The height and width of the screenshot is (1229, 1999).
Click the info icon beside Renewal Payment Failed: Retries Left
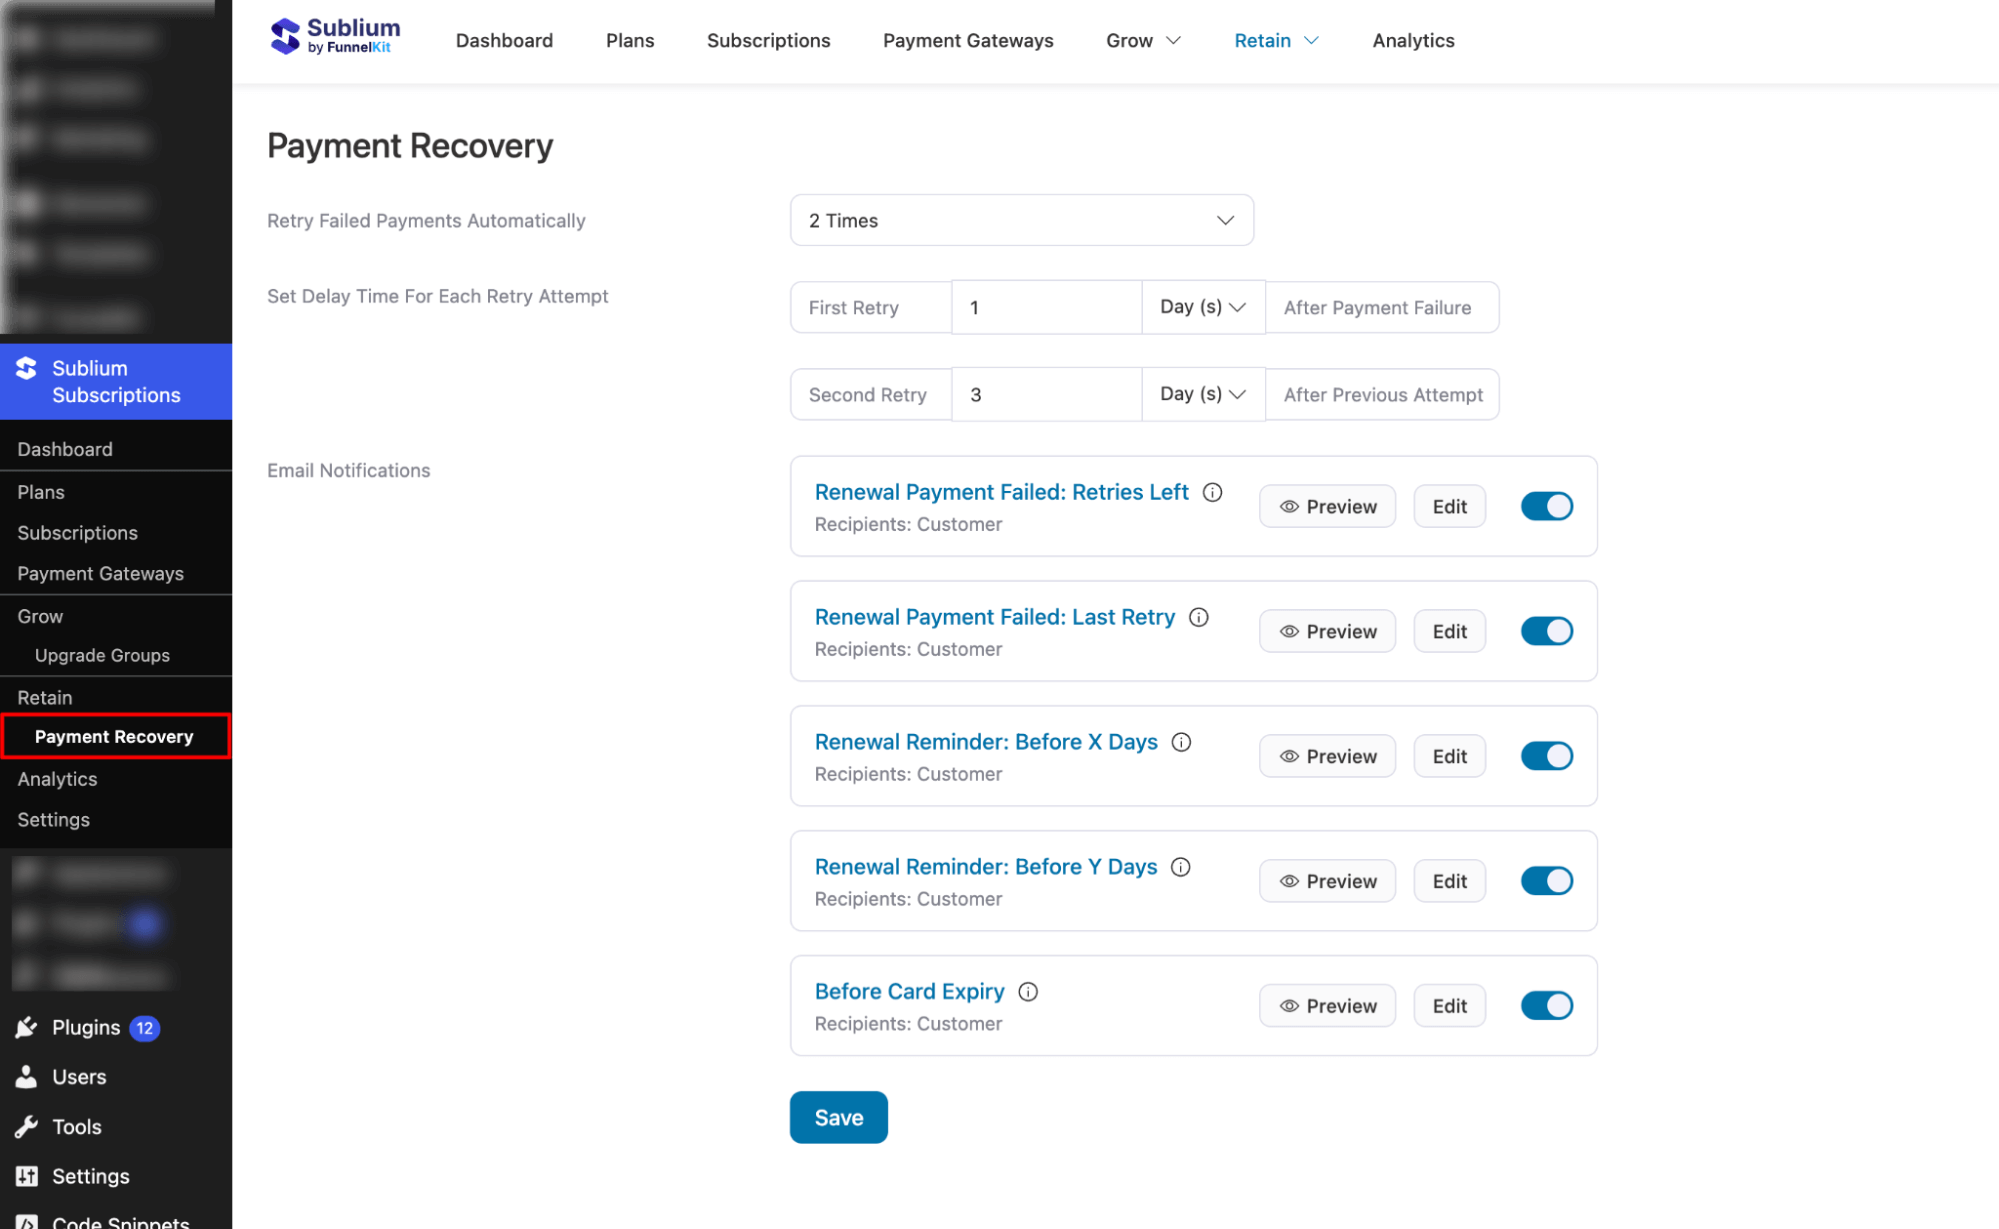(x=1212, y=492)
